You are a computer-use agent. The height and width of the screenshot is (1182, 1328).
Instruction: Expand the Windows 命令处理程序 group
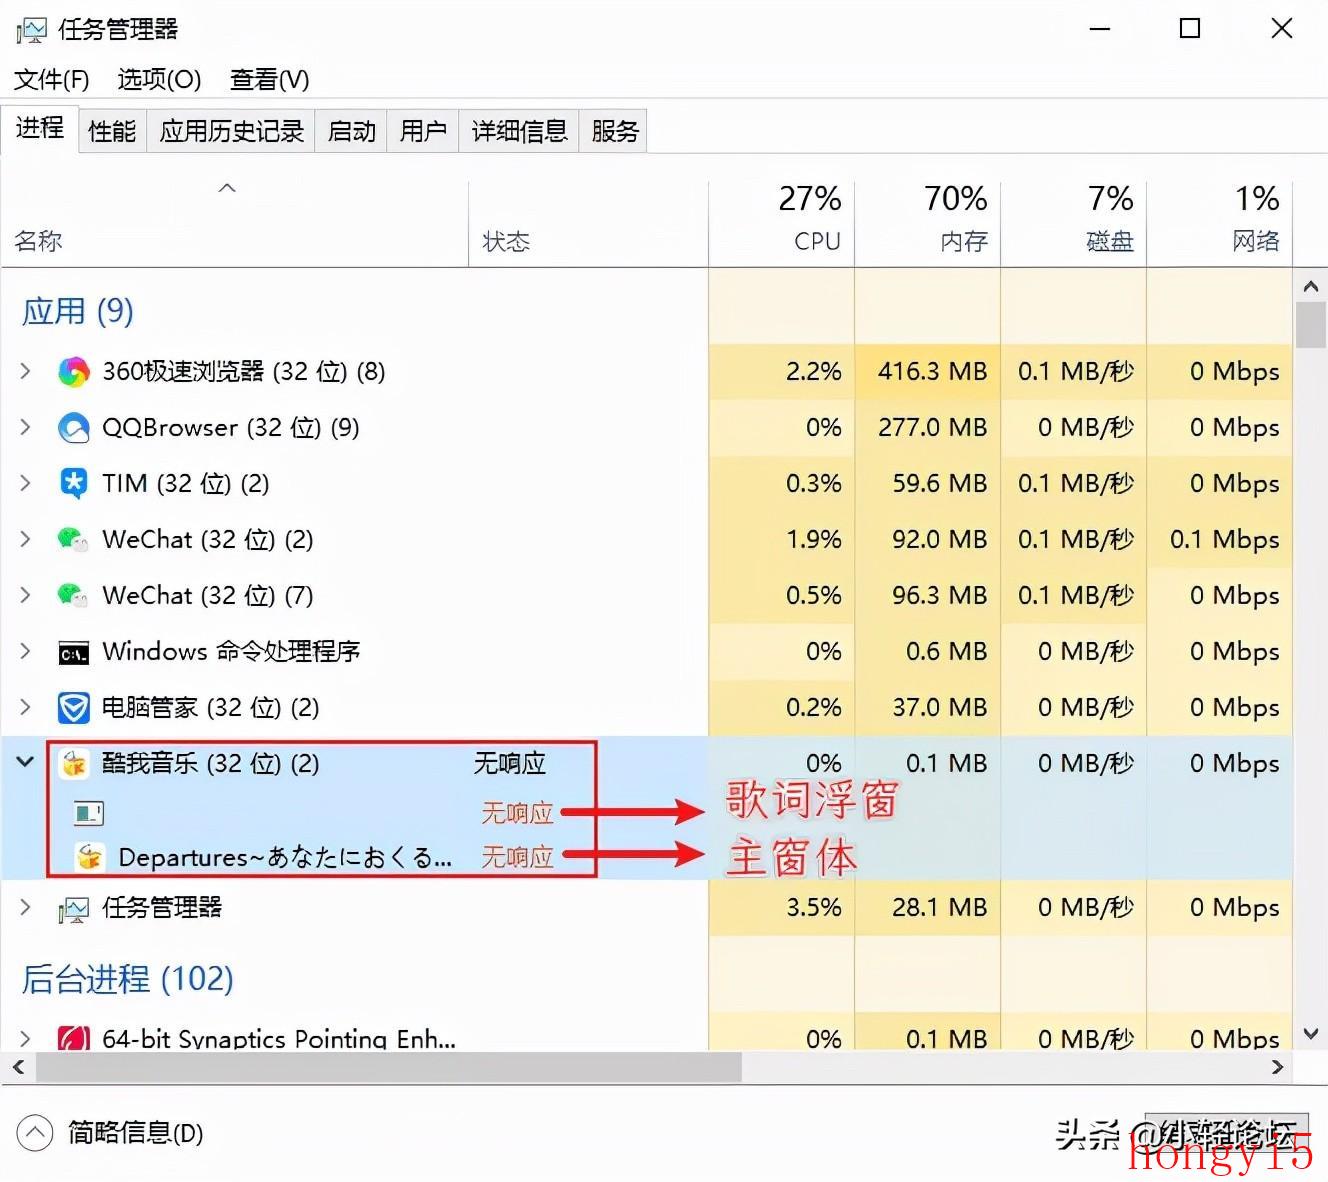pos(25,652)
